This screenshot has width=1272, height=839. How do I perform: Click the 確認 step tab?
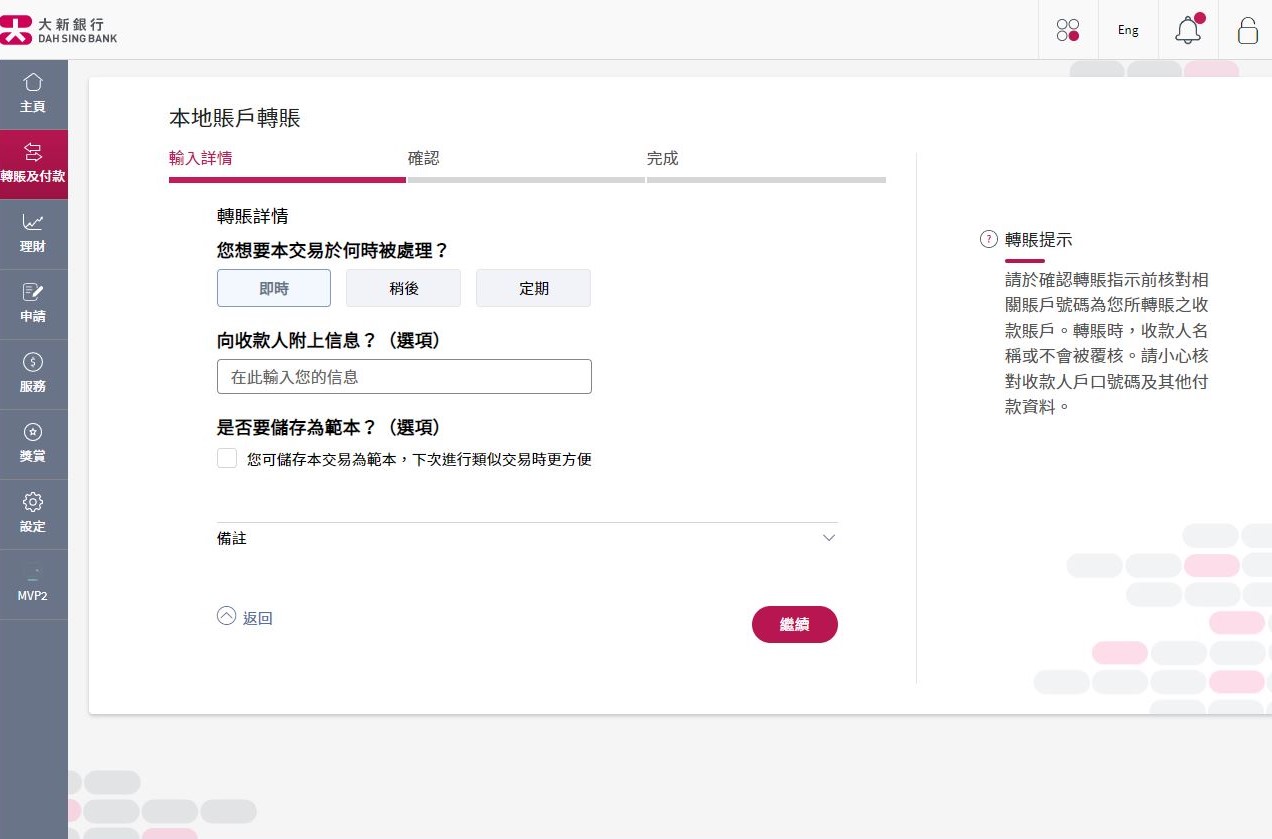[423, 158]
